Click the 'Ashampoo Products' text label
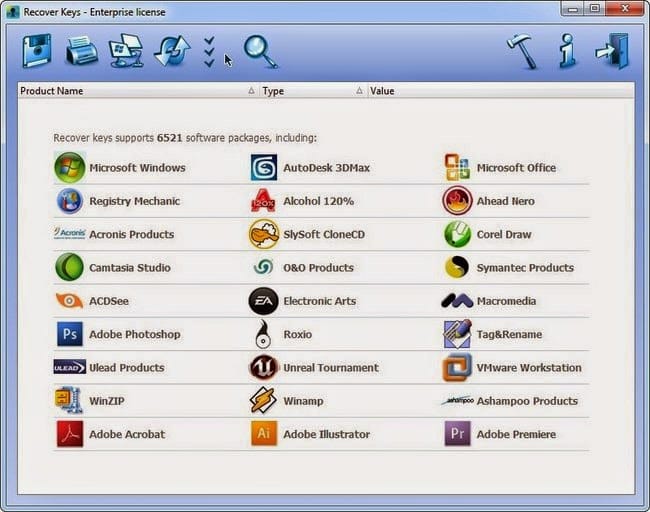The height and width of the screenshot is (512, 650). [x=527, y=401]
